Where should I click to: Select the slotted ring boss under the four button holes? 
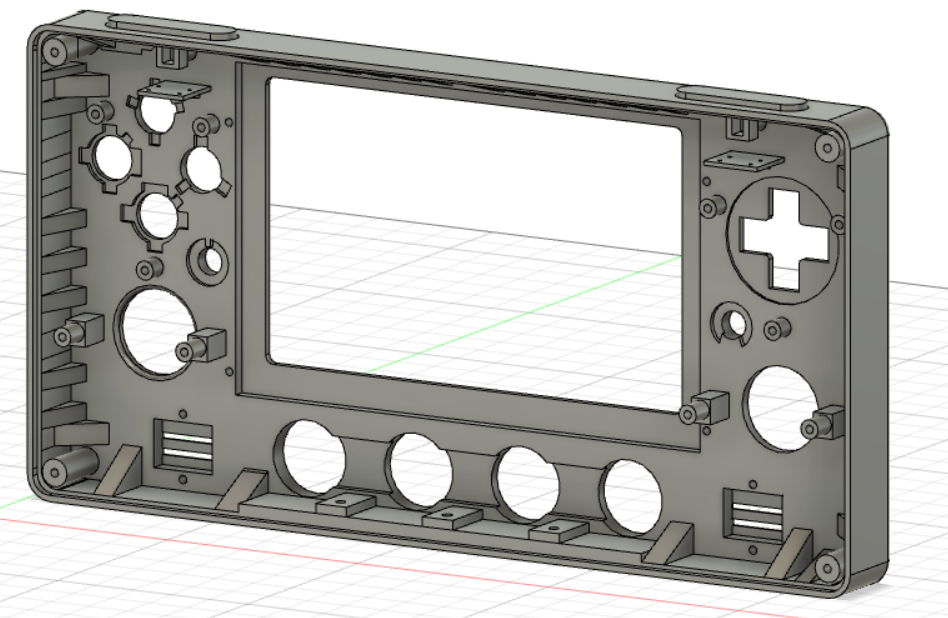(x=208, y=261)
